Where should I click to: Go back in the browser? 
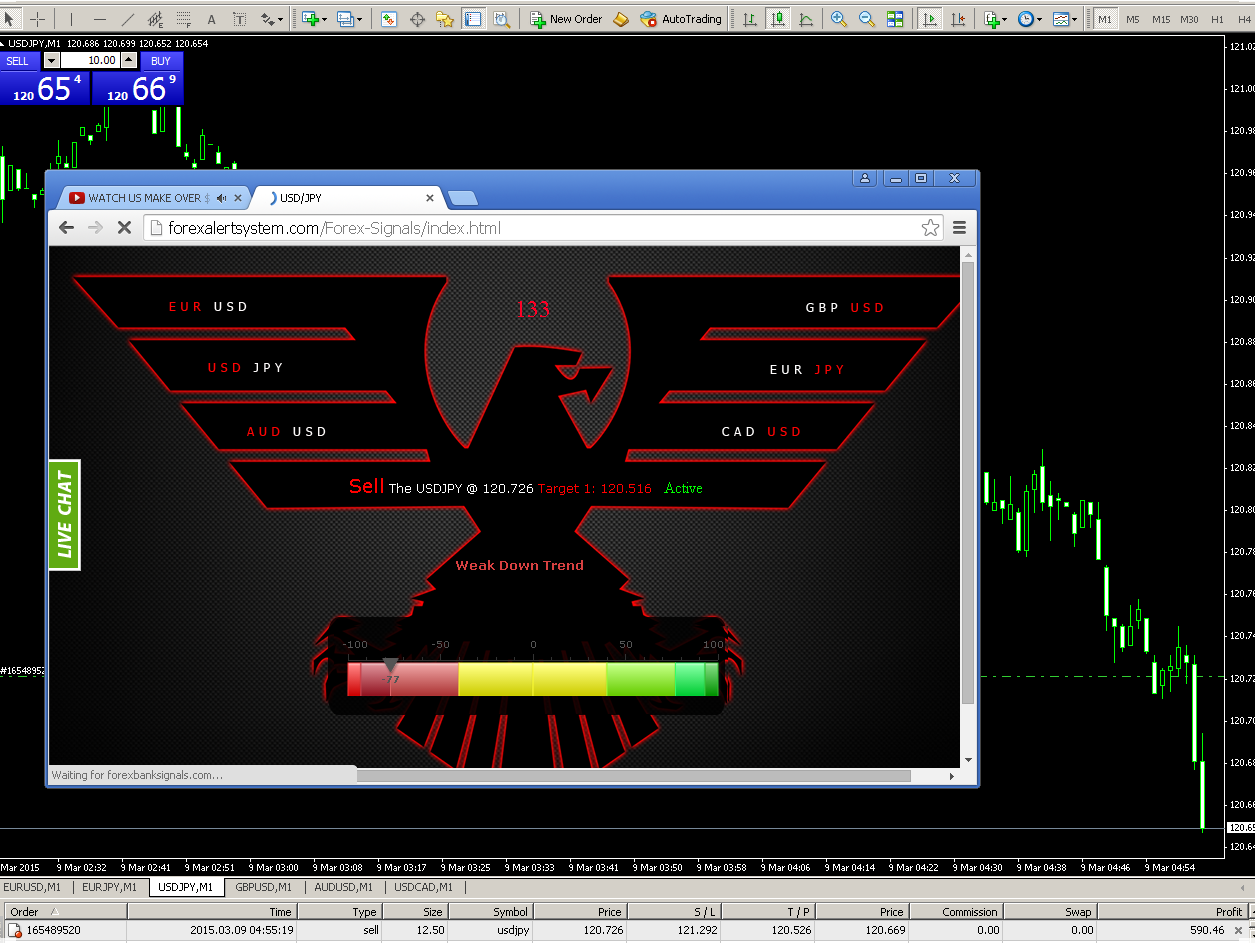pos(67,228)
